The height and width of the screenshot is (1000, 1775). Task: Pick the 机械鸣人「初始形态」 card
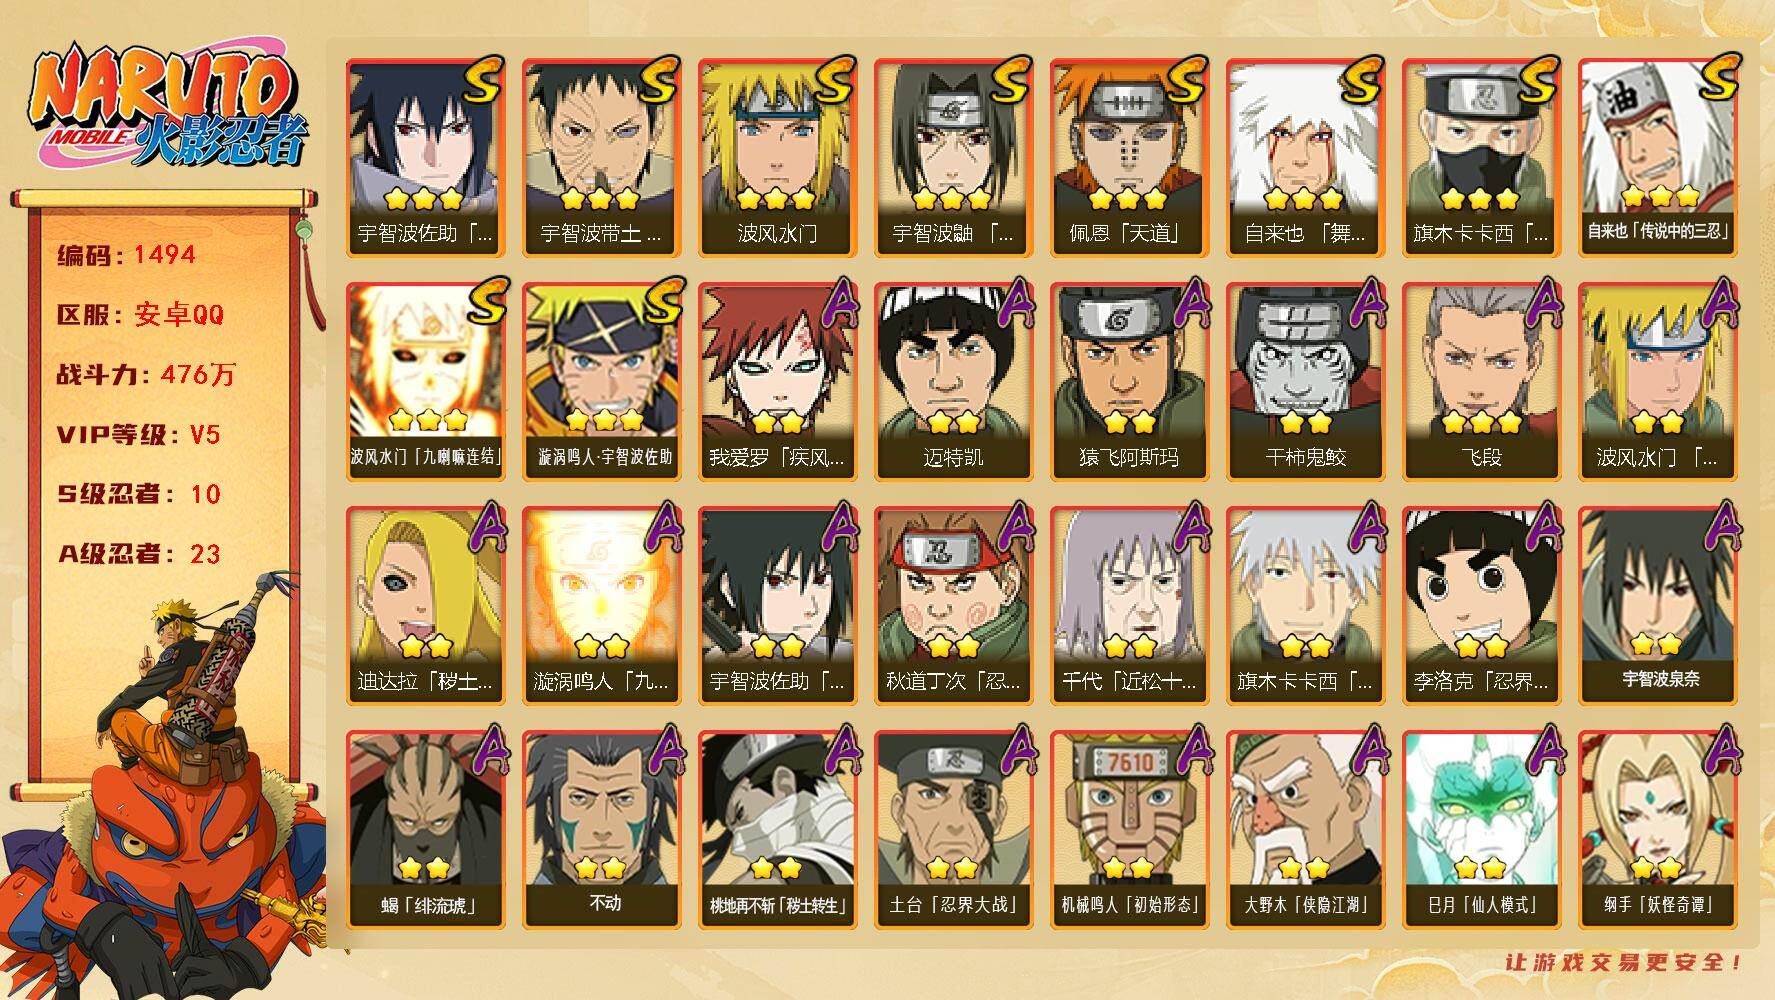(1129, 829)
